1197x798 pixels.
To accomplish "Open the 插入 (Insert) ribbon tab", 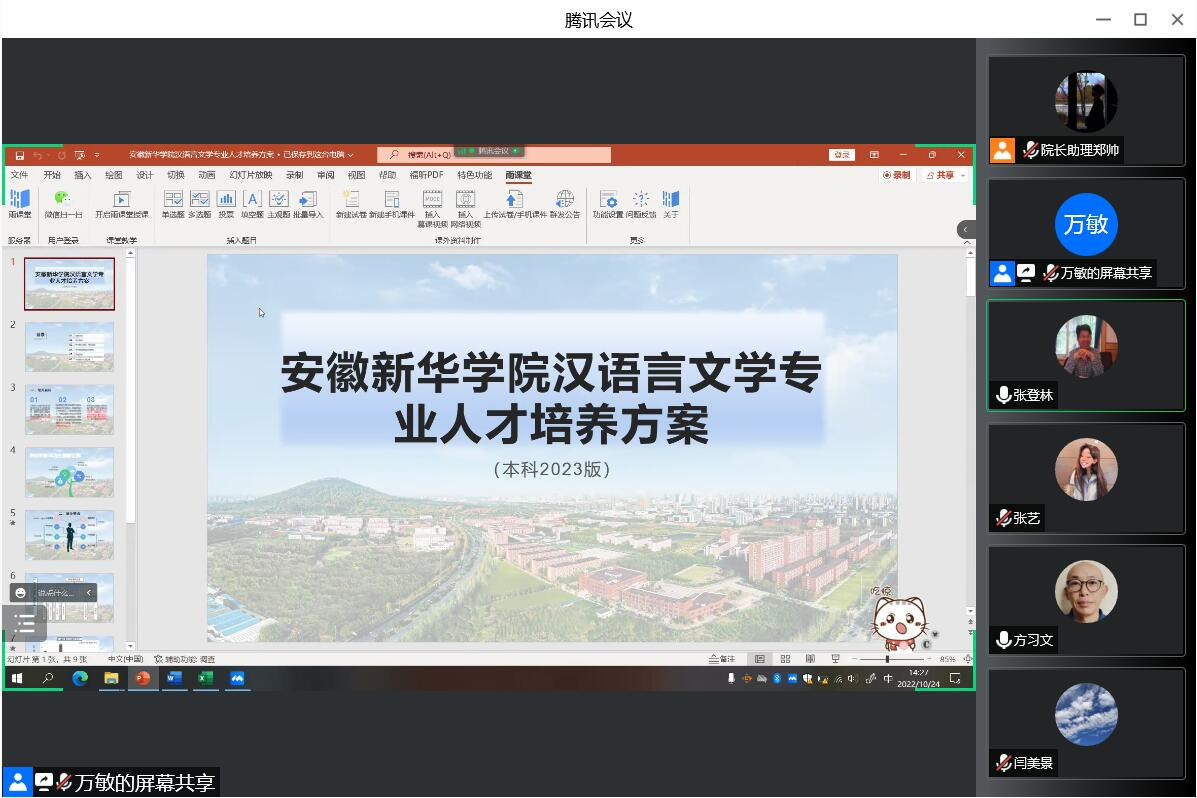I will [x=83, y=175].
